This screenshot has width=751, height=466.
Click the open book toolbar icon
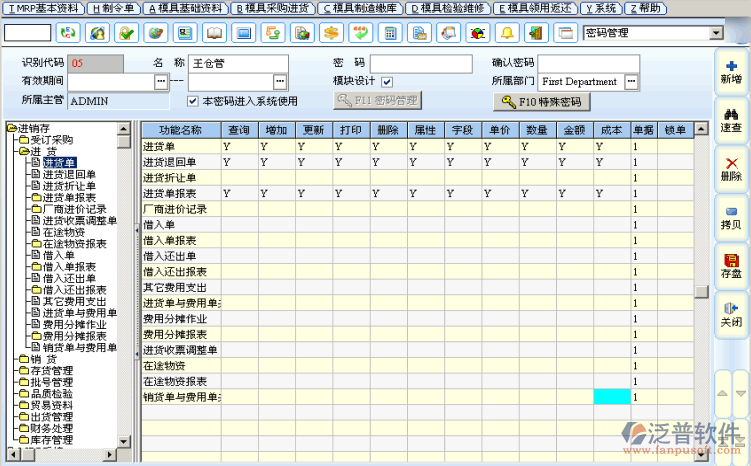pos(215,33)
